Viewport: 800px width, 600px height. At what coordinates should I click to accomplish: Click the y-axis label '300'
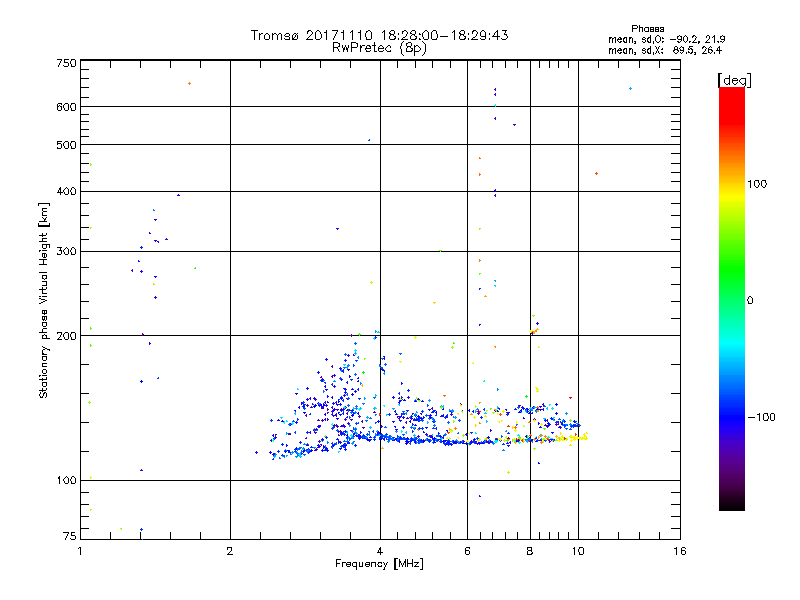click(66, 251)
